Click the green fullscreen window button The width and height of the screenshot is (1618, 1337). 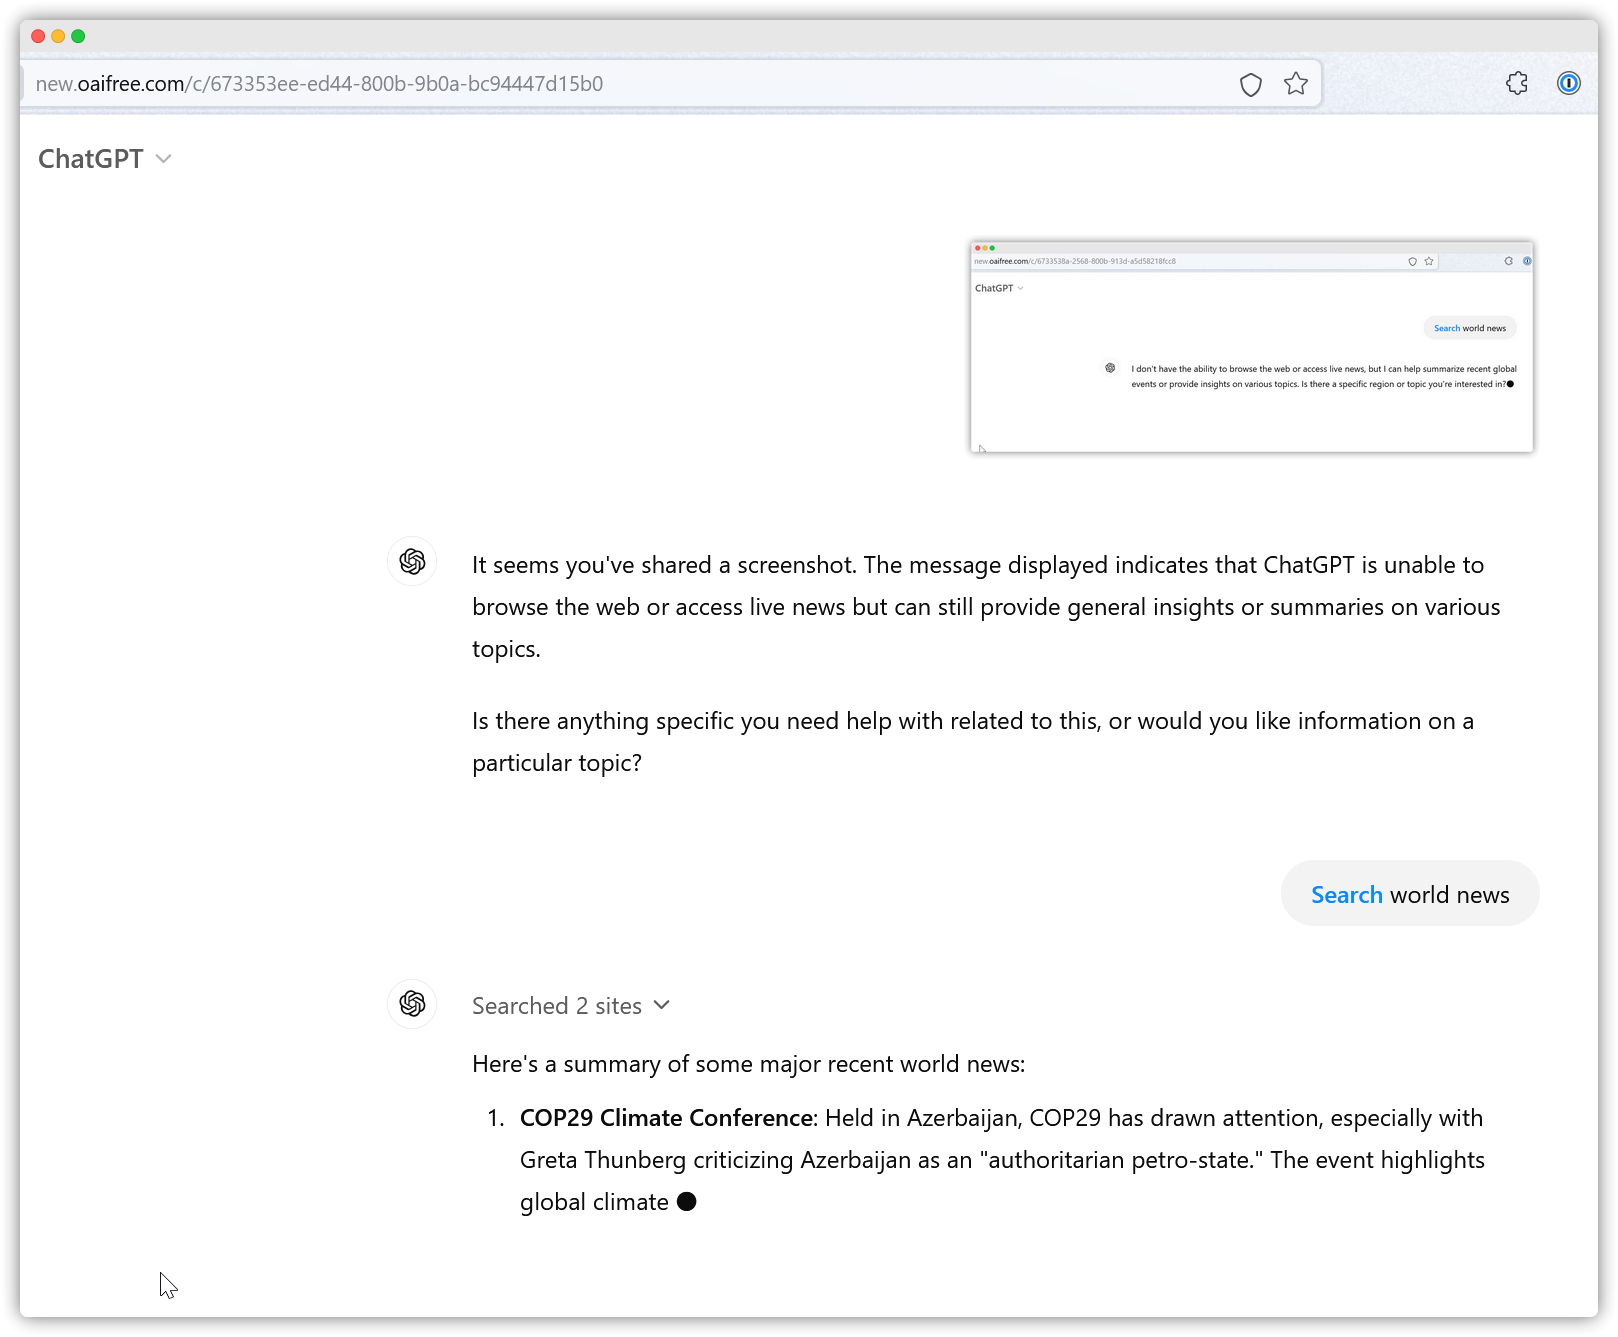[78, 36]
